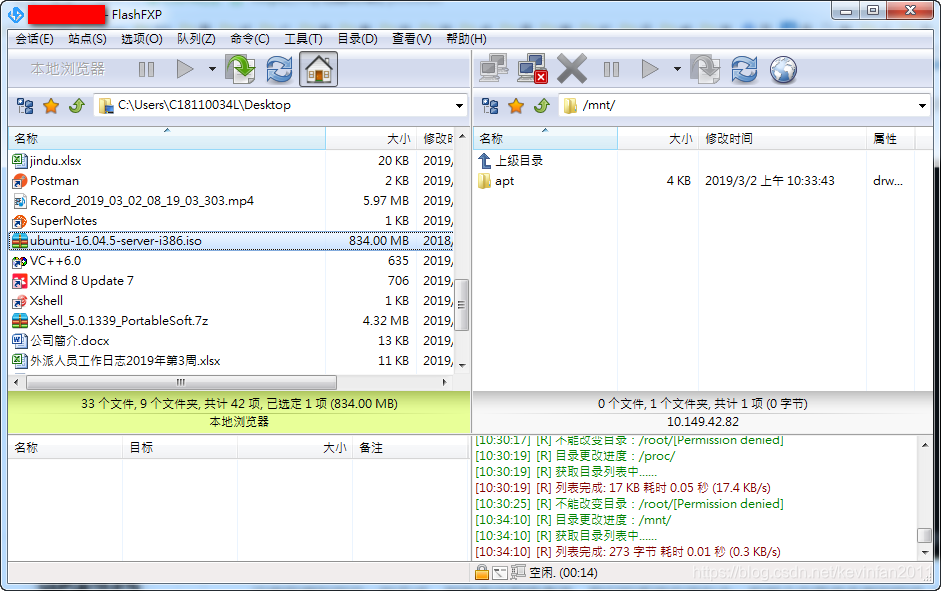
Task: Select jindu.xlsx in local list
Action: point(231,161)
